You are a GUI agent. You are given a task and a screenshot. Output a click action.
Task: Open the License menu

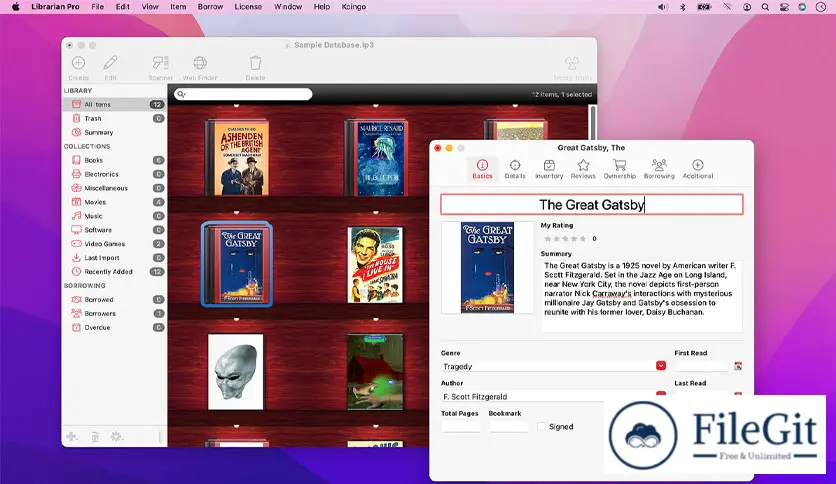[x=248, y=7]
